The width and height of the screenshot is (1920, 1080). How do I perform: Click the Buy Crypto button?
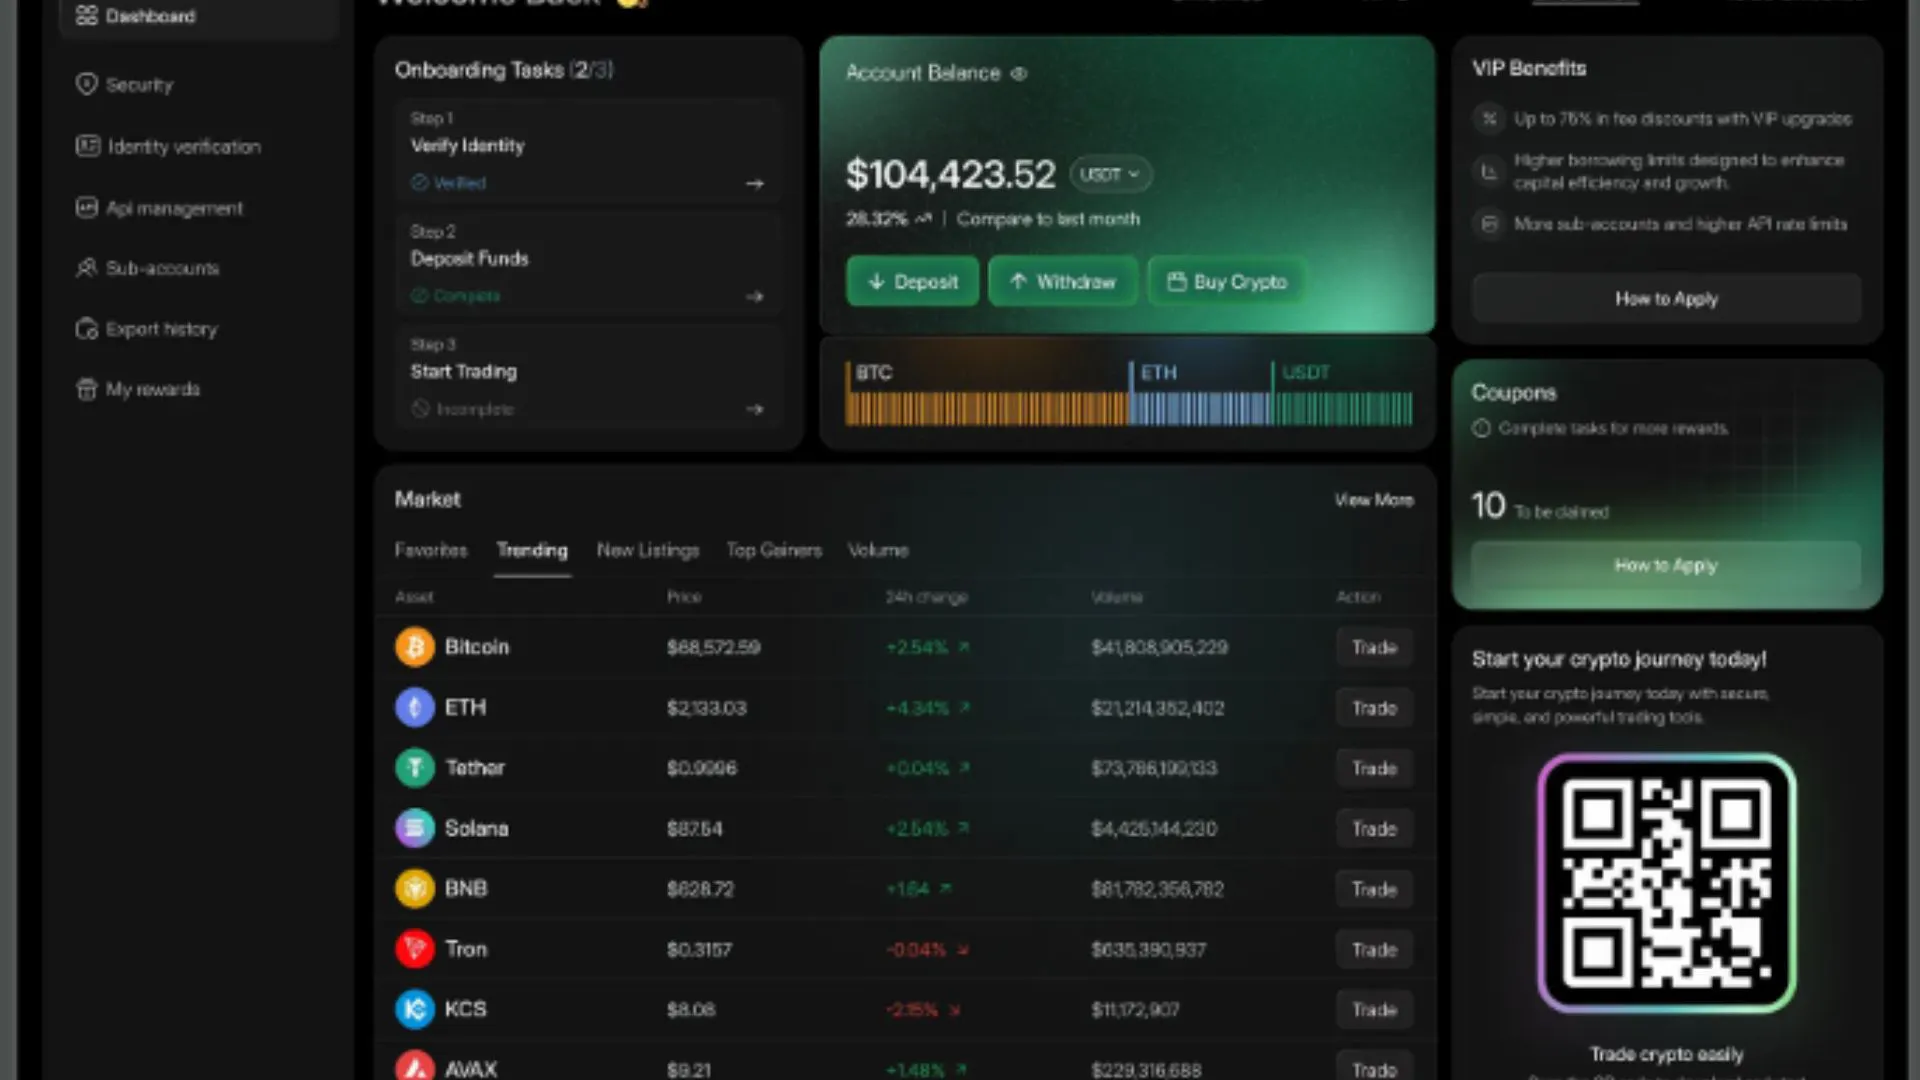1227,281
